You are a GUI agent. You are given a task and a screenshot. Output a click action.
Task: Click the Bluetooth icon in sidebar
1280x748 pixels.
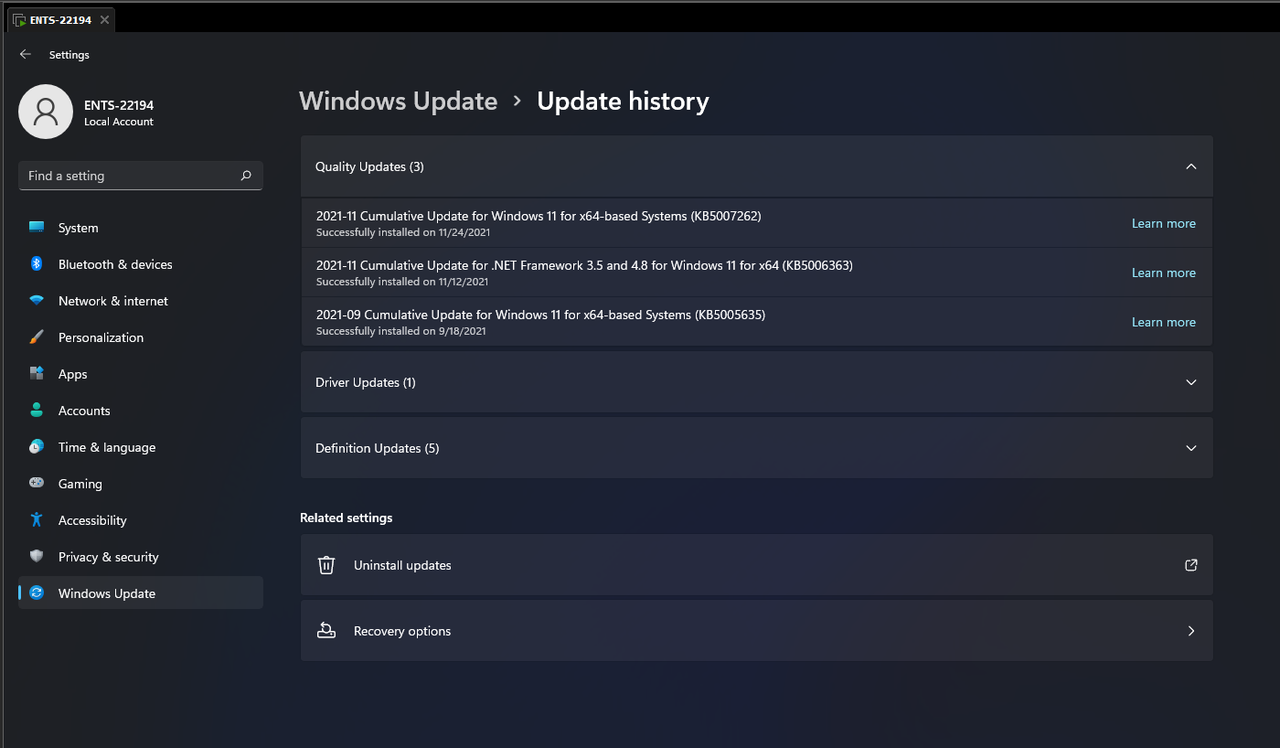(37, 264)
